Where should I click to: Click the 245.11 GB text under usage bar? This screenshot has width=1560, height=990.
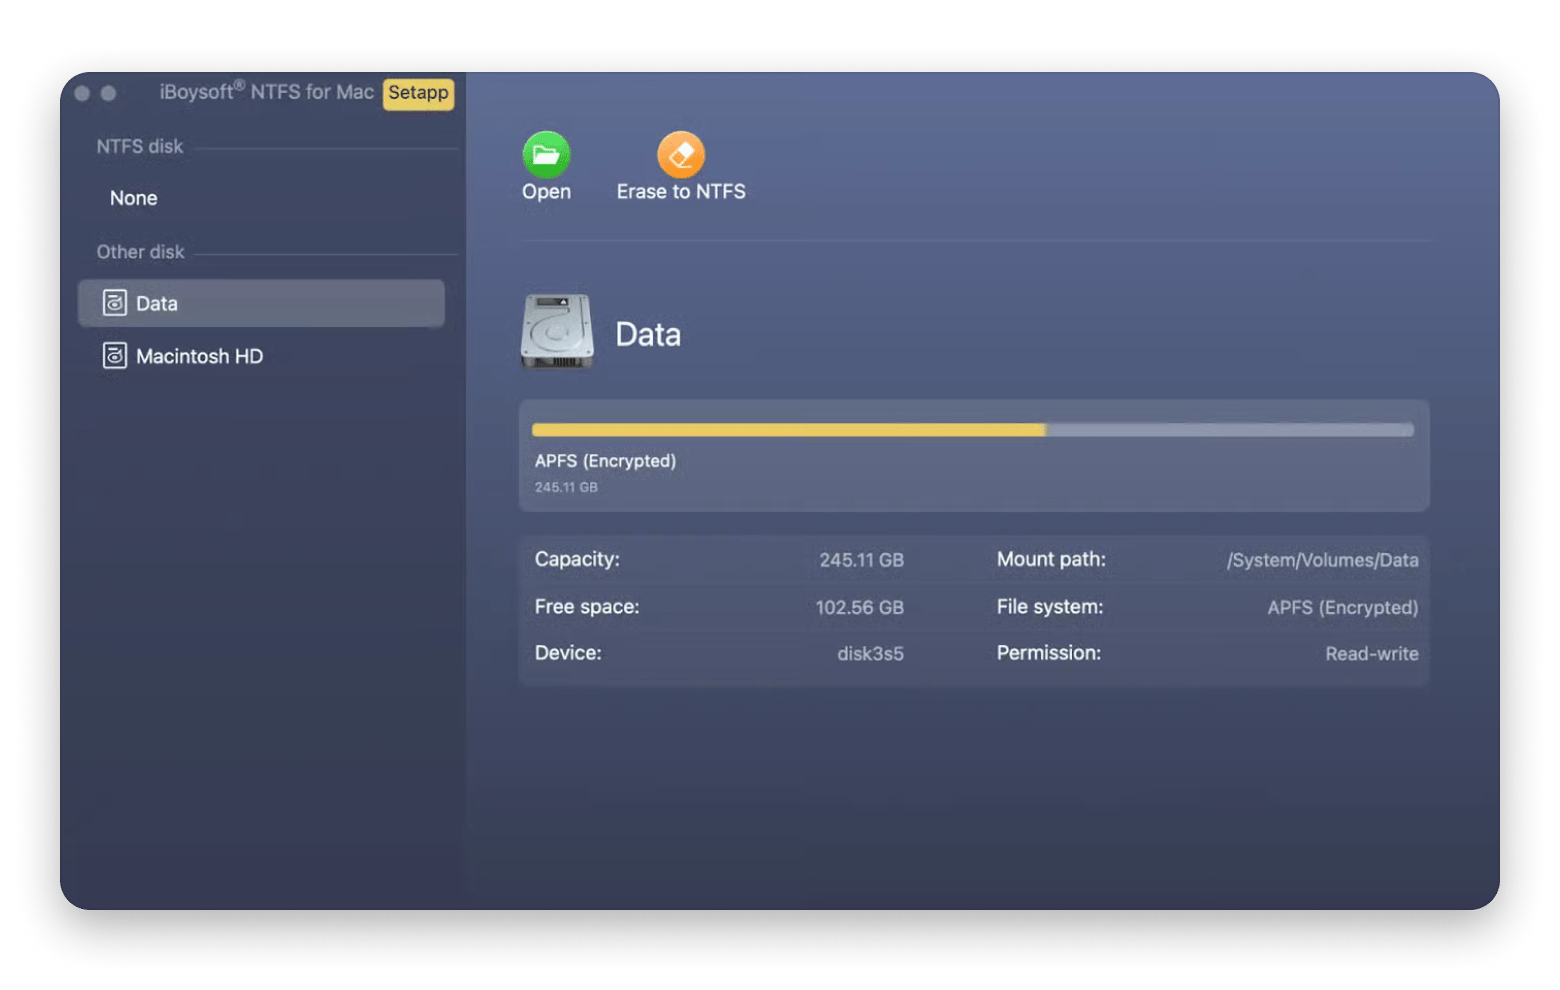click(x=566, y=487)
